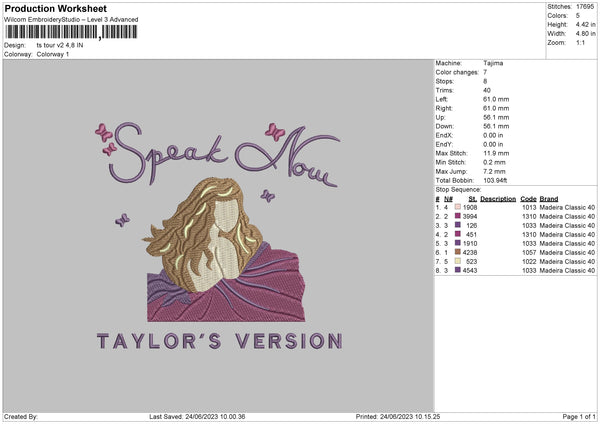Image resolution: width=600 pixels, height=424 pixels.
Task: Click the 'St.' column header
Action: click(x=473, y=199)
